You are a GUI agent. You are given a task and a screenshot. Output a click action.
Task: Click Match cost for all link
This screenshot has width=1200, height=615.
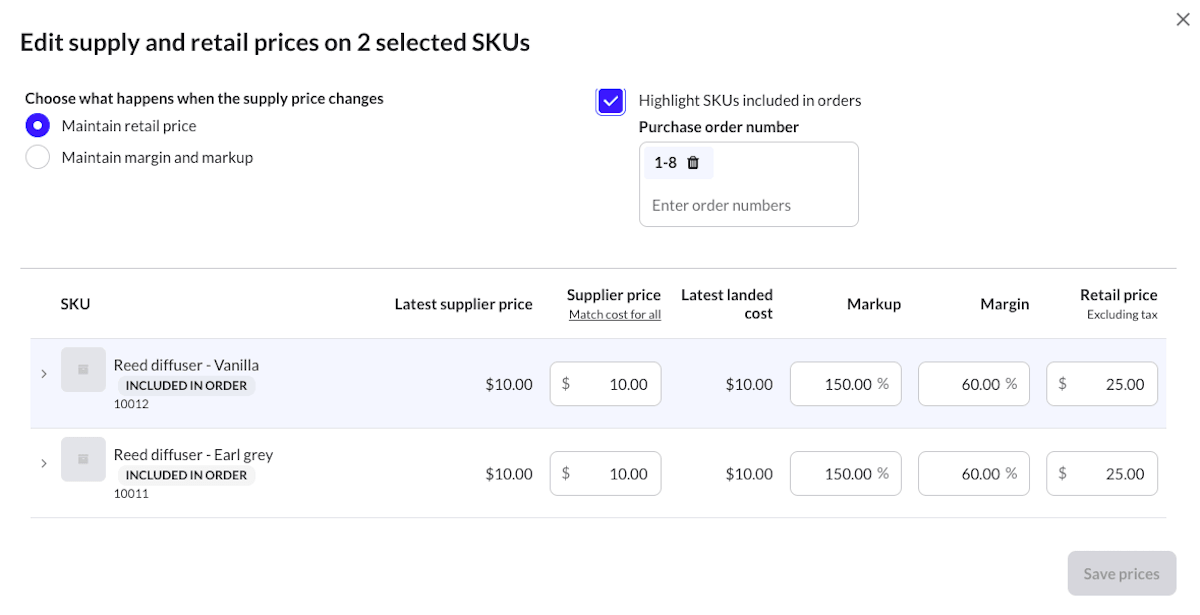point(615,314)
